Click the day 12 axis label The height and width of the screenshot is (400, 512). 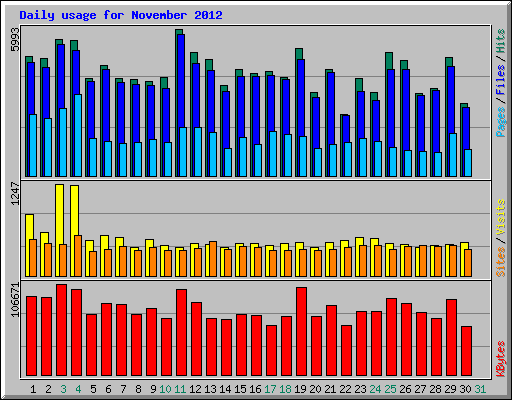pos(195,389)
